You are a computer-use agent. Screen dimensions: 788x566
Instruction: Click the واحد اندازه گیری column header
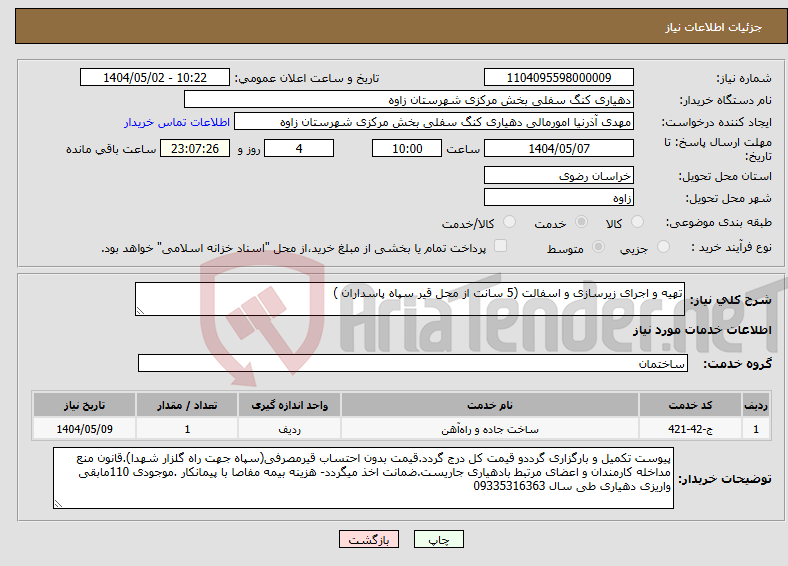pyautogui.click(x=289, y=405)
